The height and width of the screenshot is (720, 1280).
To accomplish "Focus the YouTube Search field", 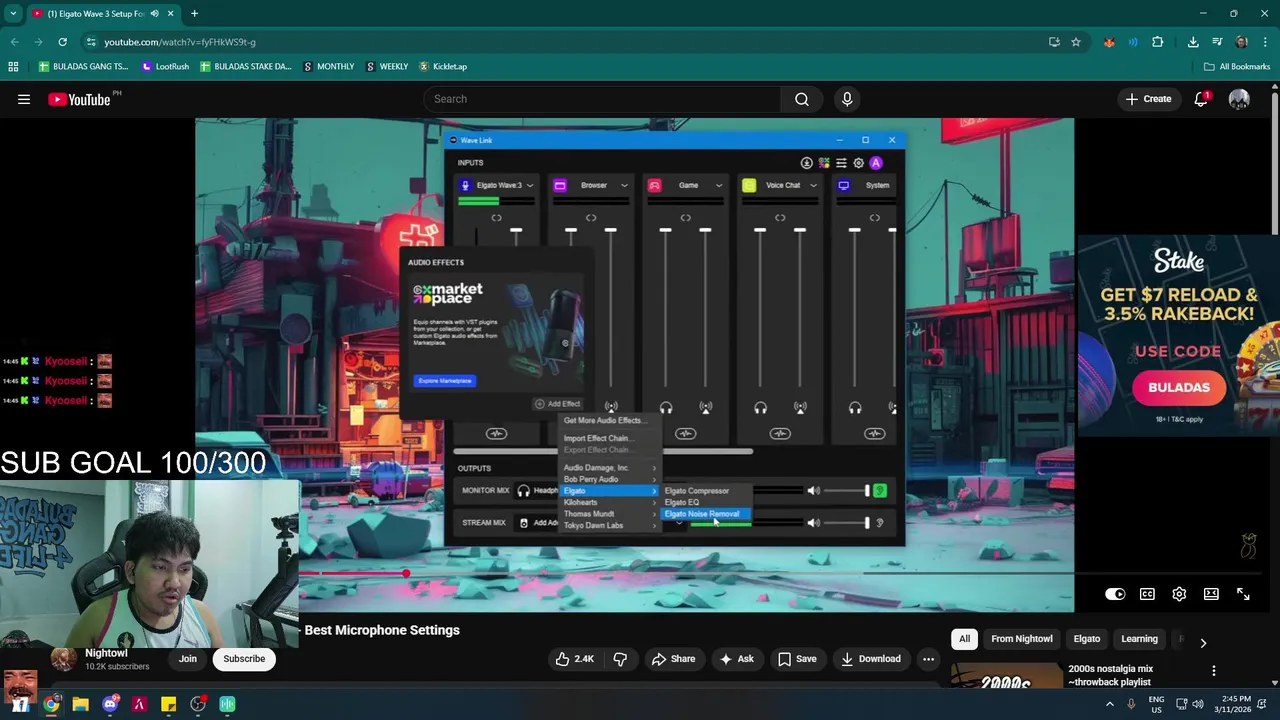I will pyautogui.click(x=601, y=99).
